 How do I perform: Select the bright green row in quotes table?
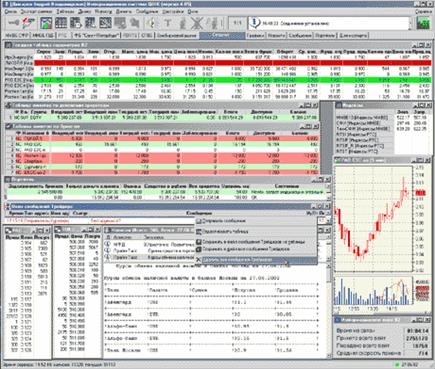(x=218, y=80)
